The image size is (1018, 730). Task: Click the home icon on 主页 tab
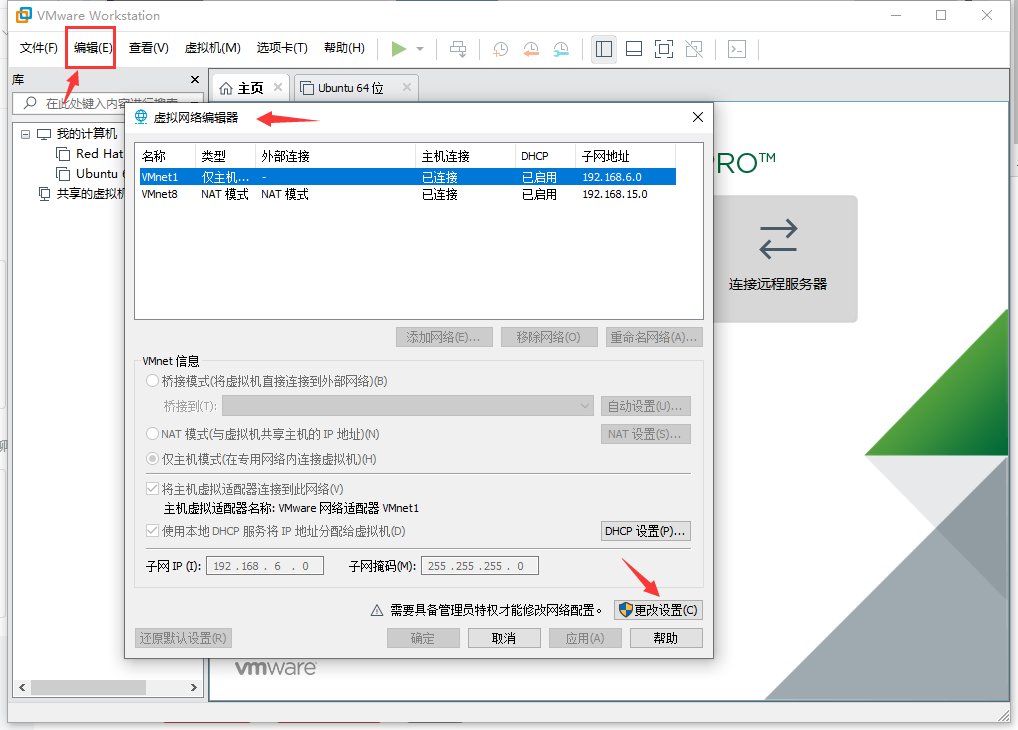[226, 88]
